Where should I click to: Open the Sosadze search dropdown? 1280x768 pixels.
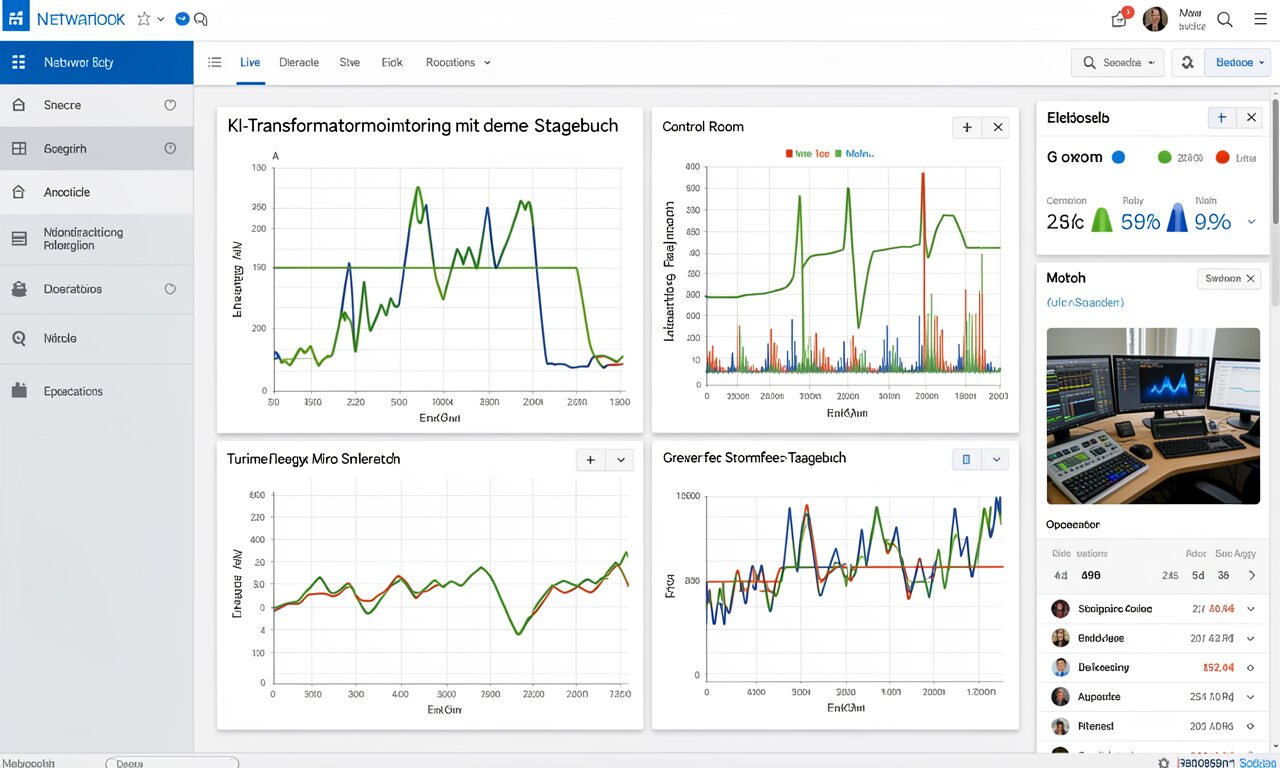coord(1118,62)
